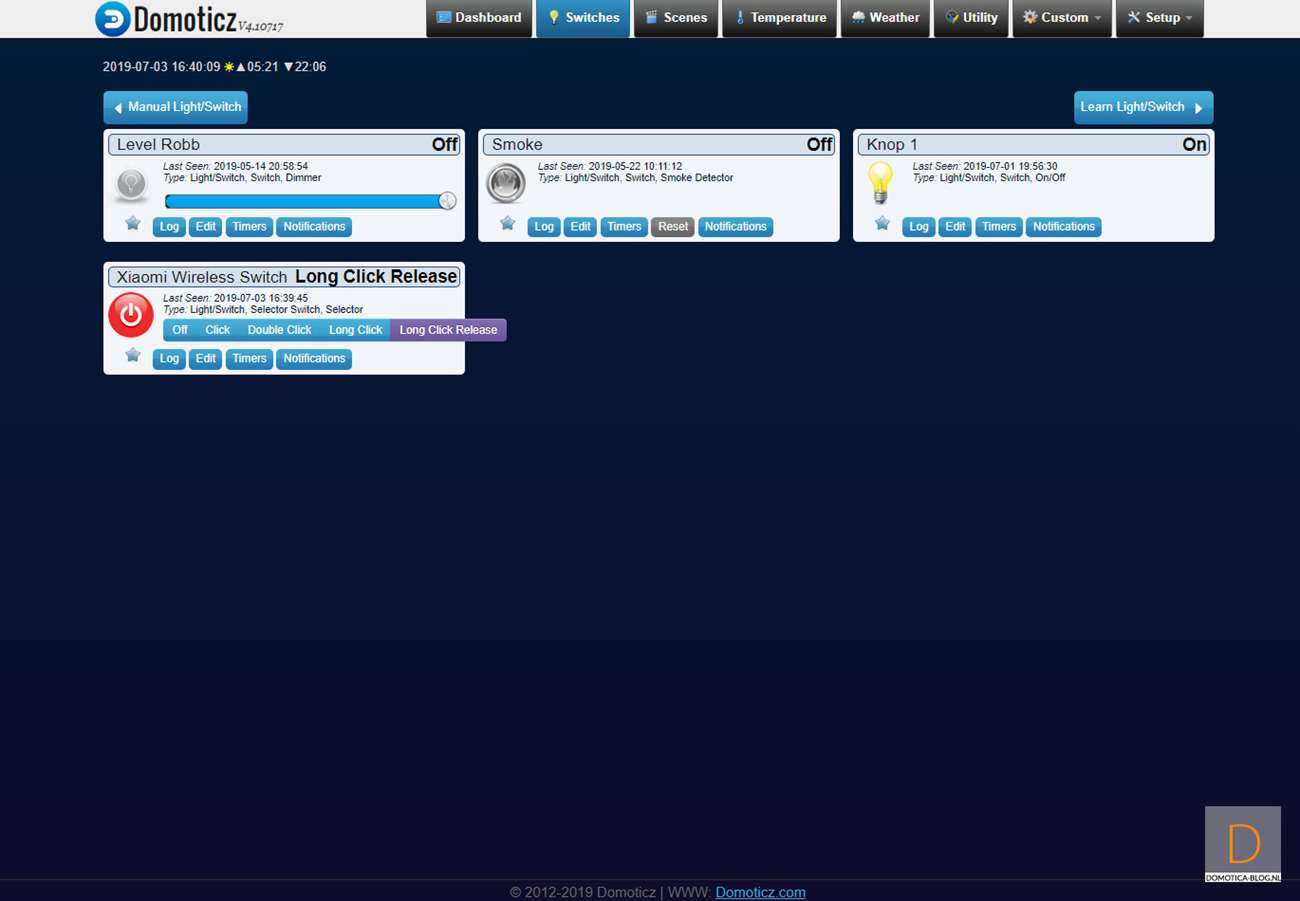Click the grey bulb icon for Level Robb
Image resolution: width=1300 pixels, height=901 pixels.
click(131, 184)
